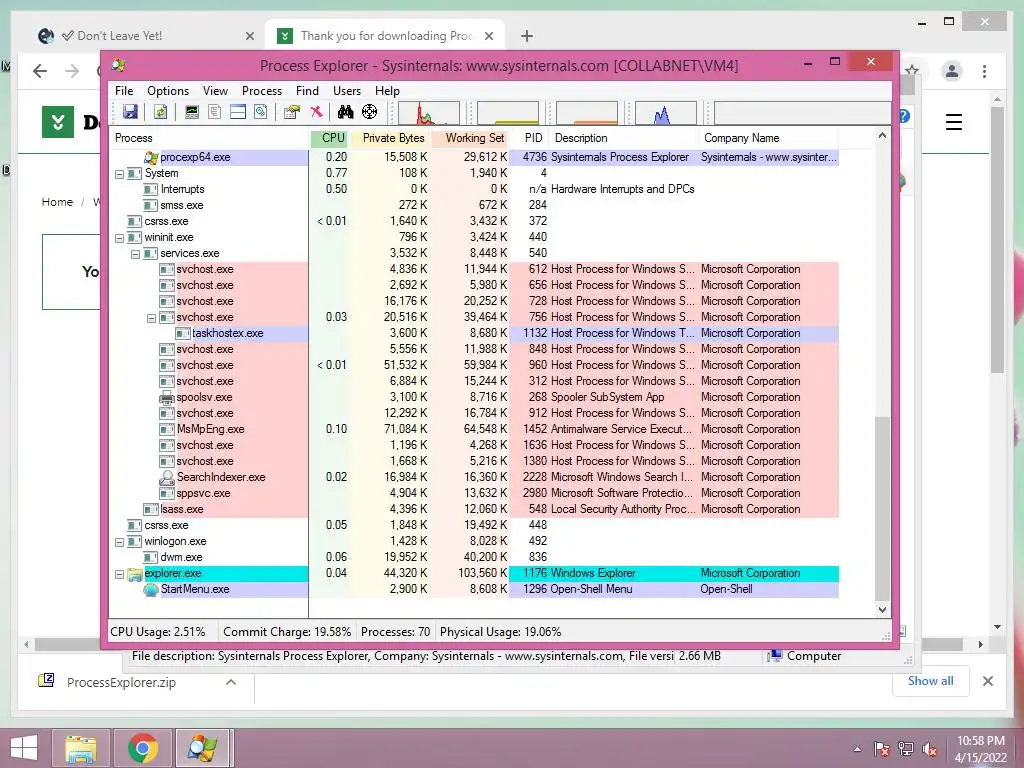This screenshot has height=768, width=1024.
Task: Sort by the Private Bytes column header
Action: 391,138
